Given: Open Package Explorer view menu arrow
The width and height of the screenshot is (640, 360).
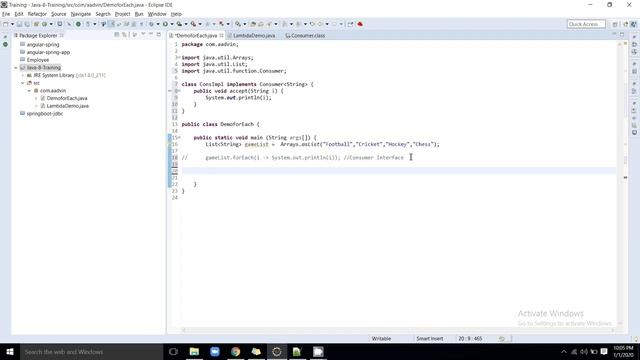Looking at the screenshot, I should tap(143, 35).
